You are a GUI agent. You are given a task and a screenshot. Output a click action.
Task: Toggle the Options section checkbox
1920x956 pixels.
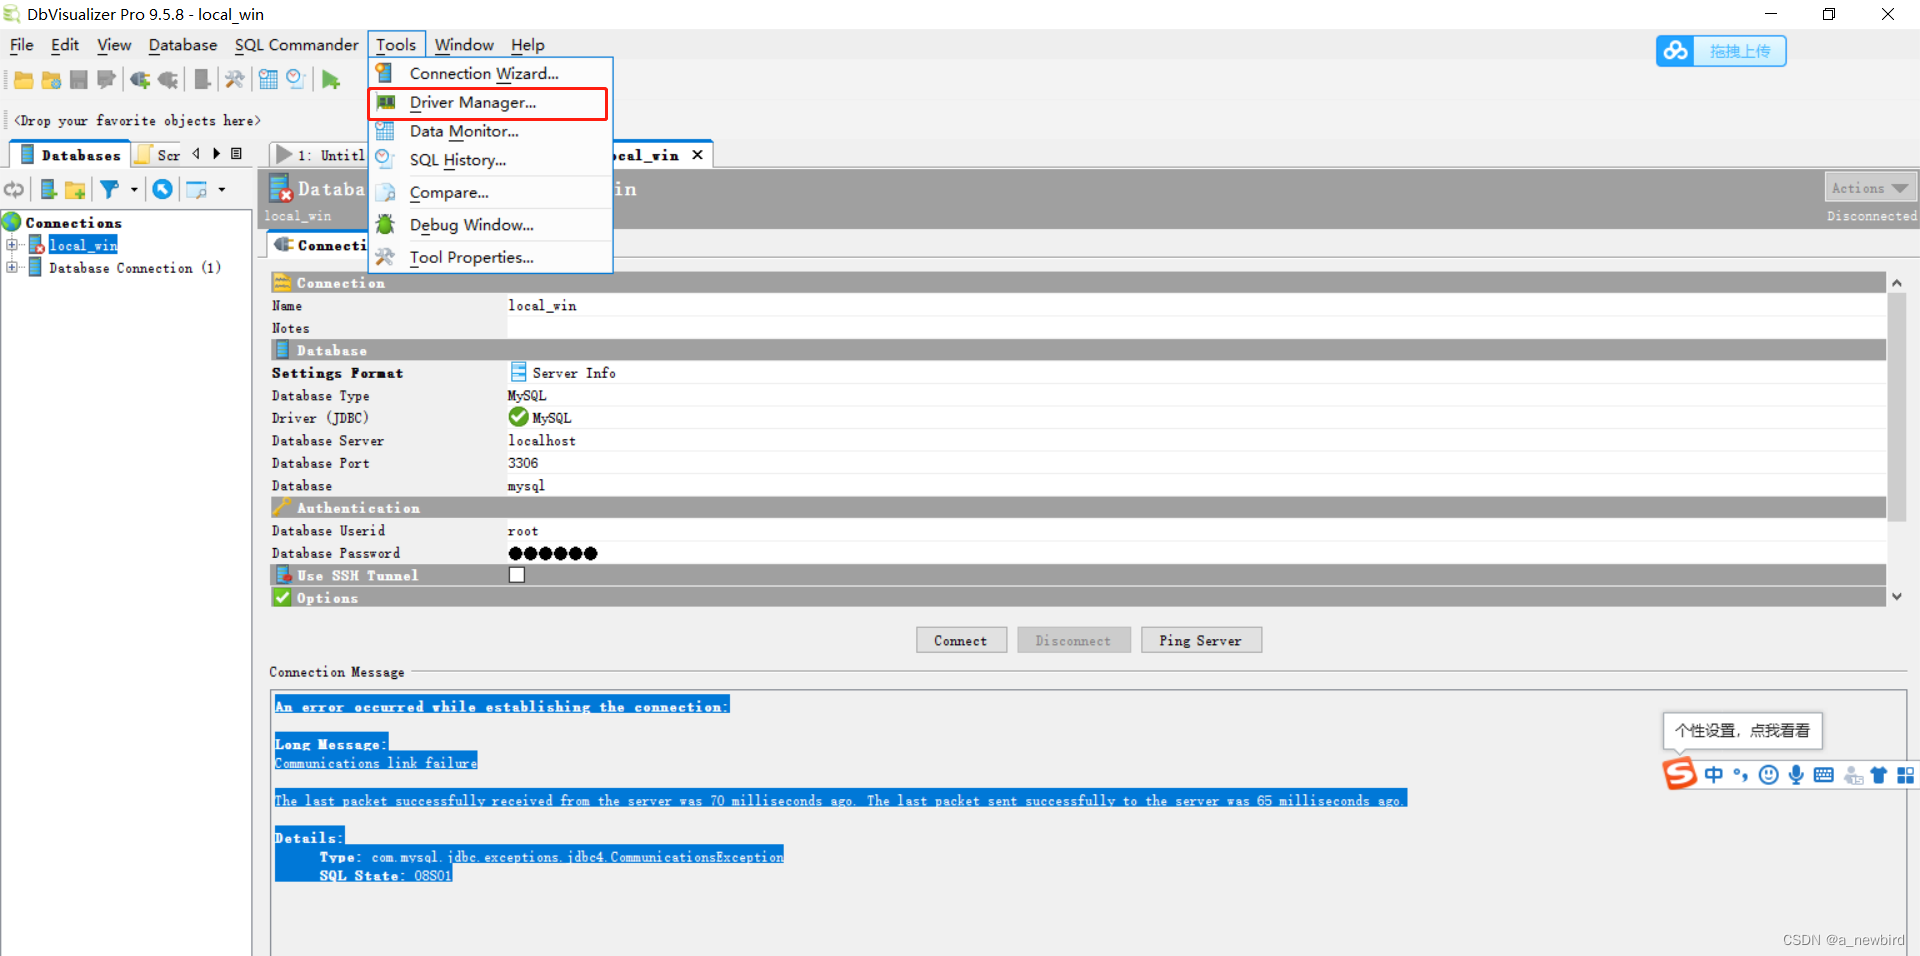click(281, 597)
